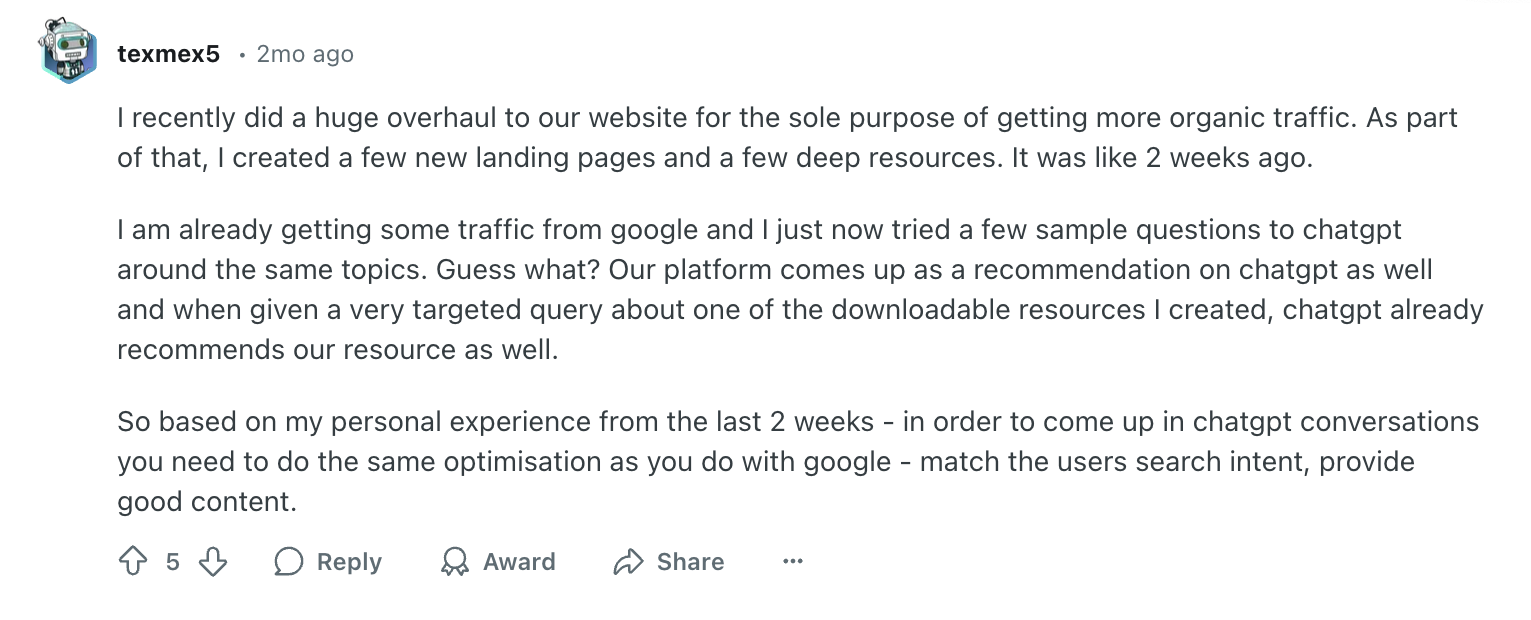The width and height of the screenshot is (1531, 620).
Task: Downvote the texmex5 comment
Action: pos(213,562)
